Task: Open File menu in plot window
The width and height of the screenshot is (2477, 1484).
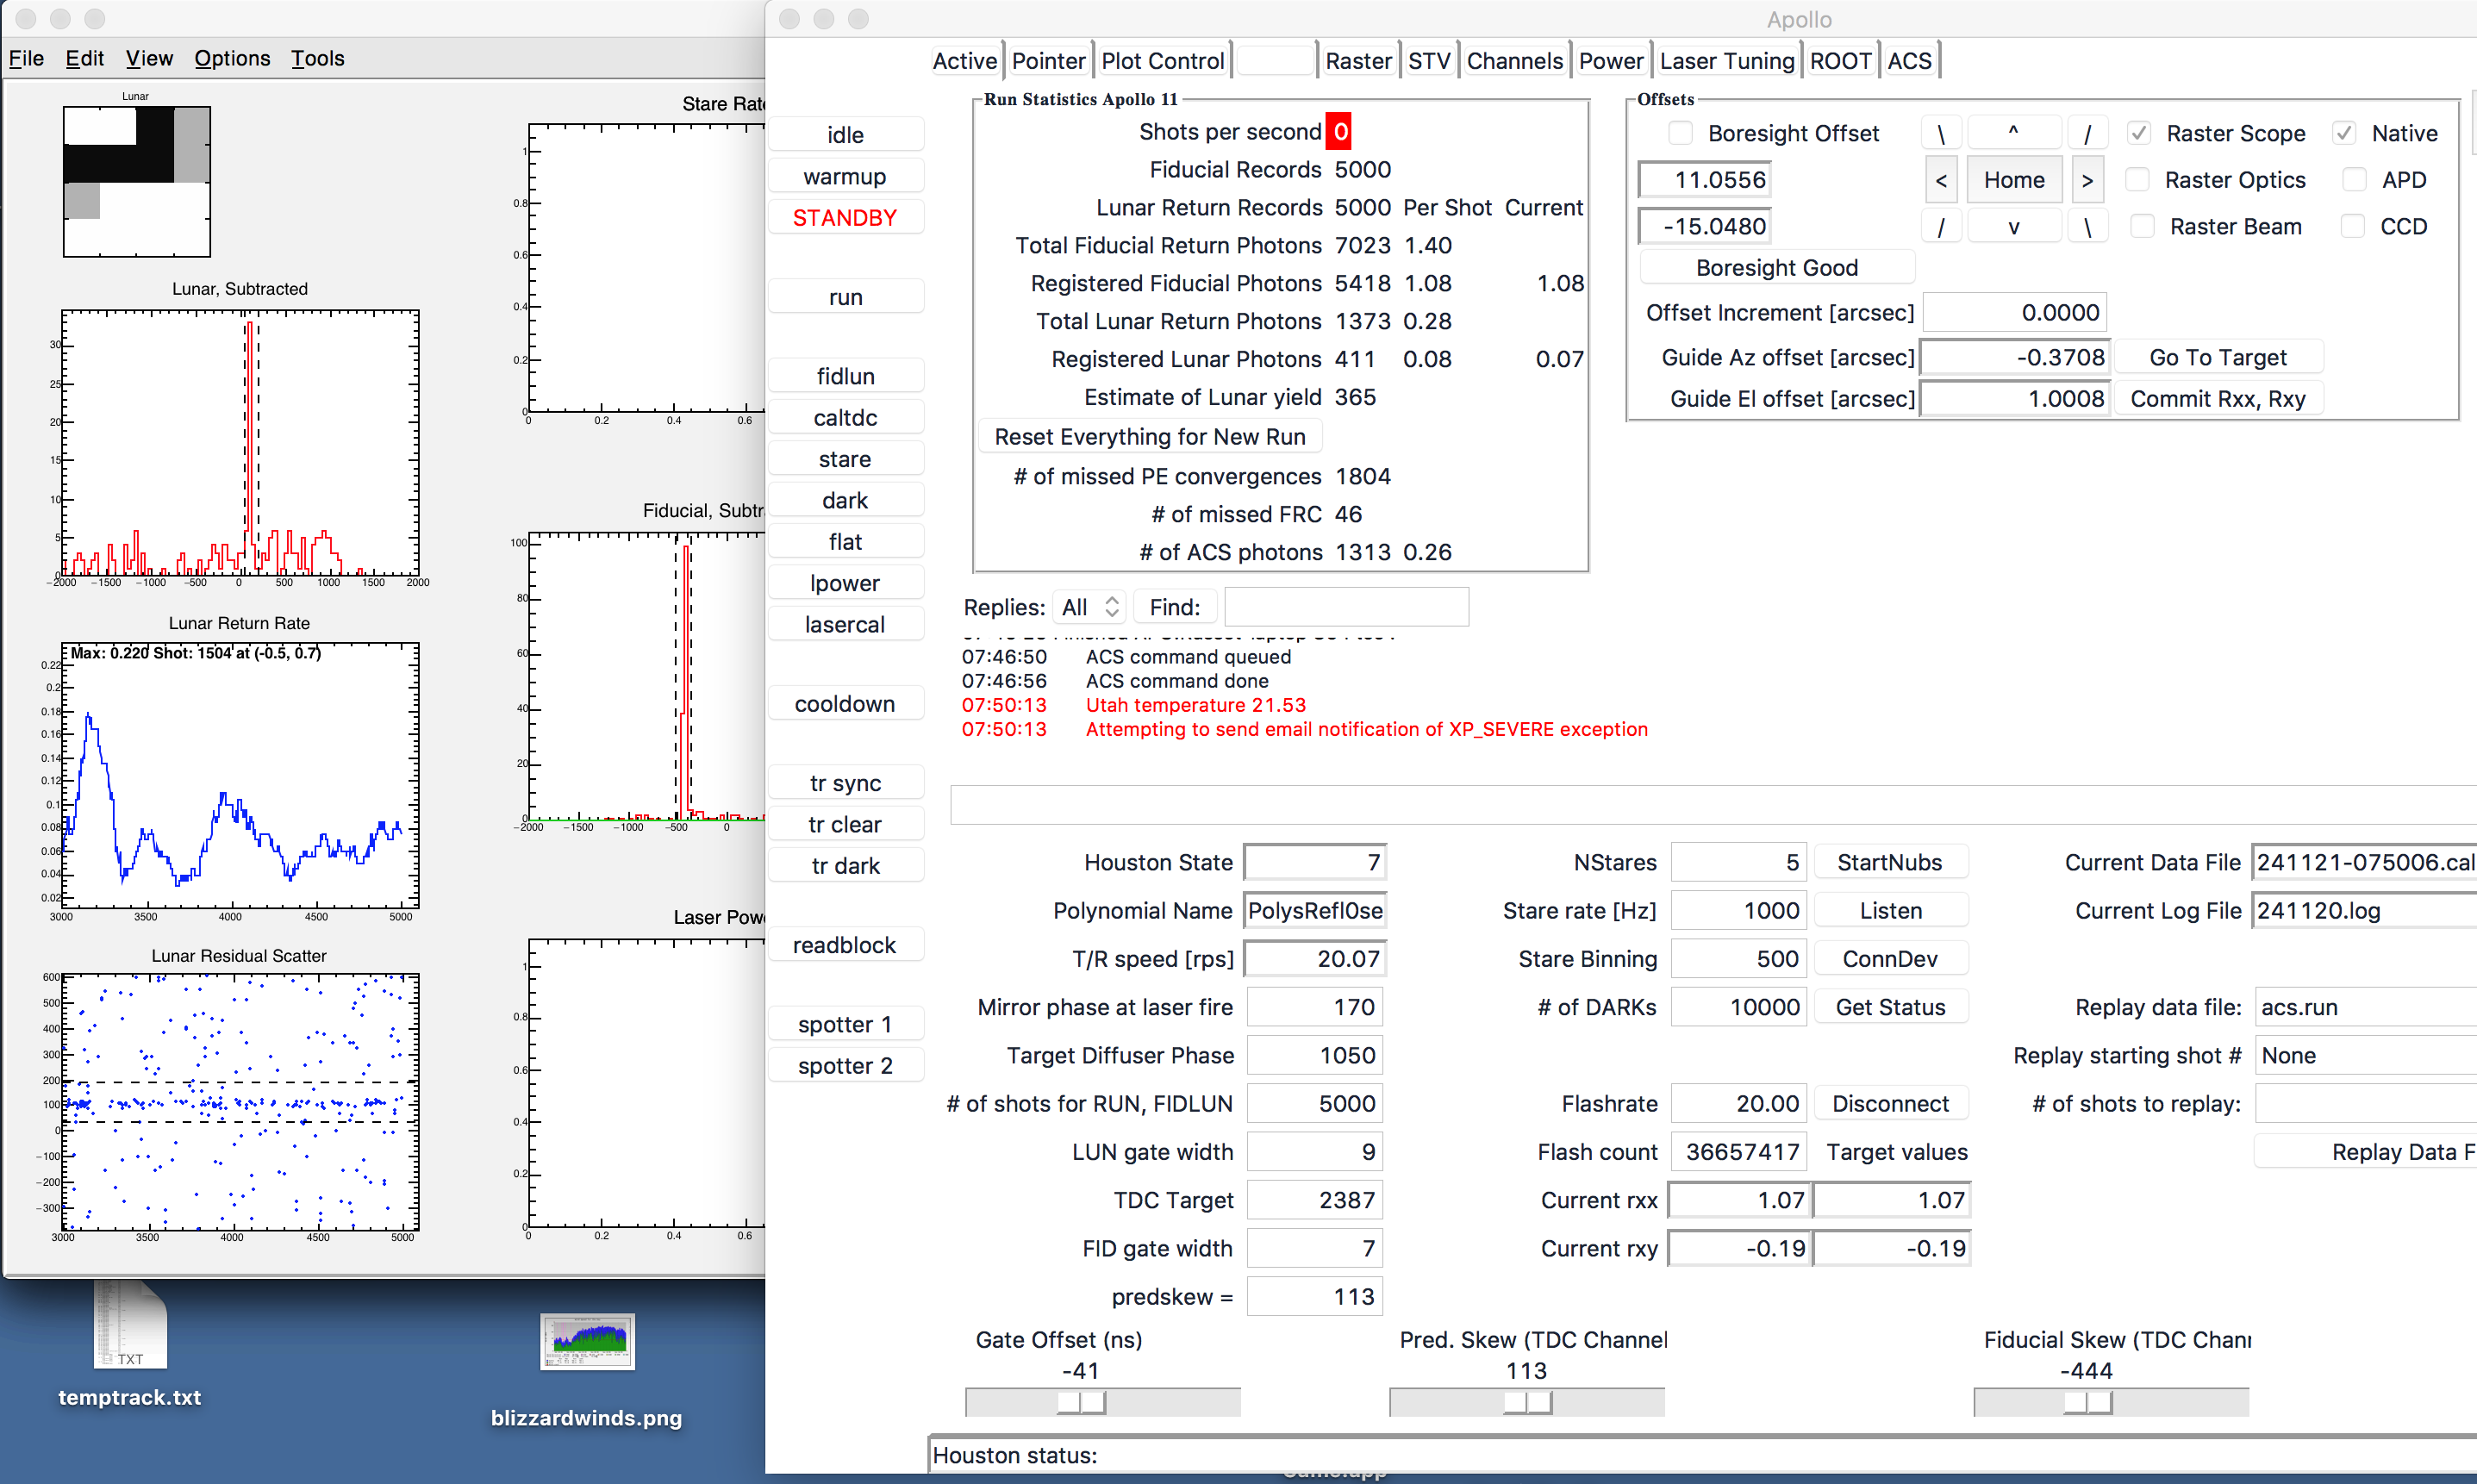Action: pyautogui.click(x=26, y=58)
